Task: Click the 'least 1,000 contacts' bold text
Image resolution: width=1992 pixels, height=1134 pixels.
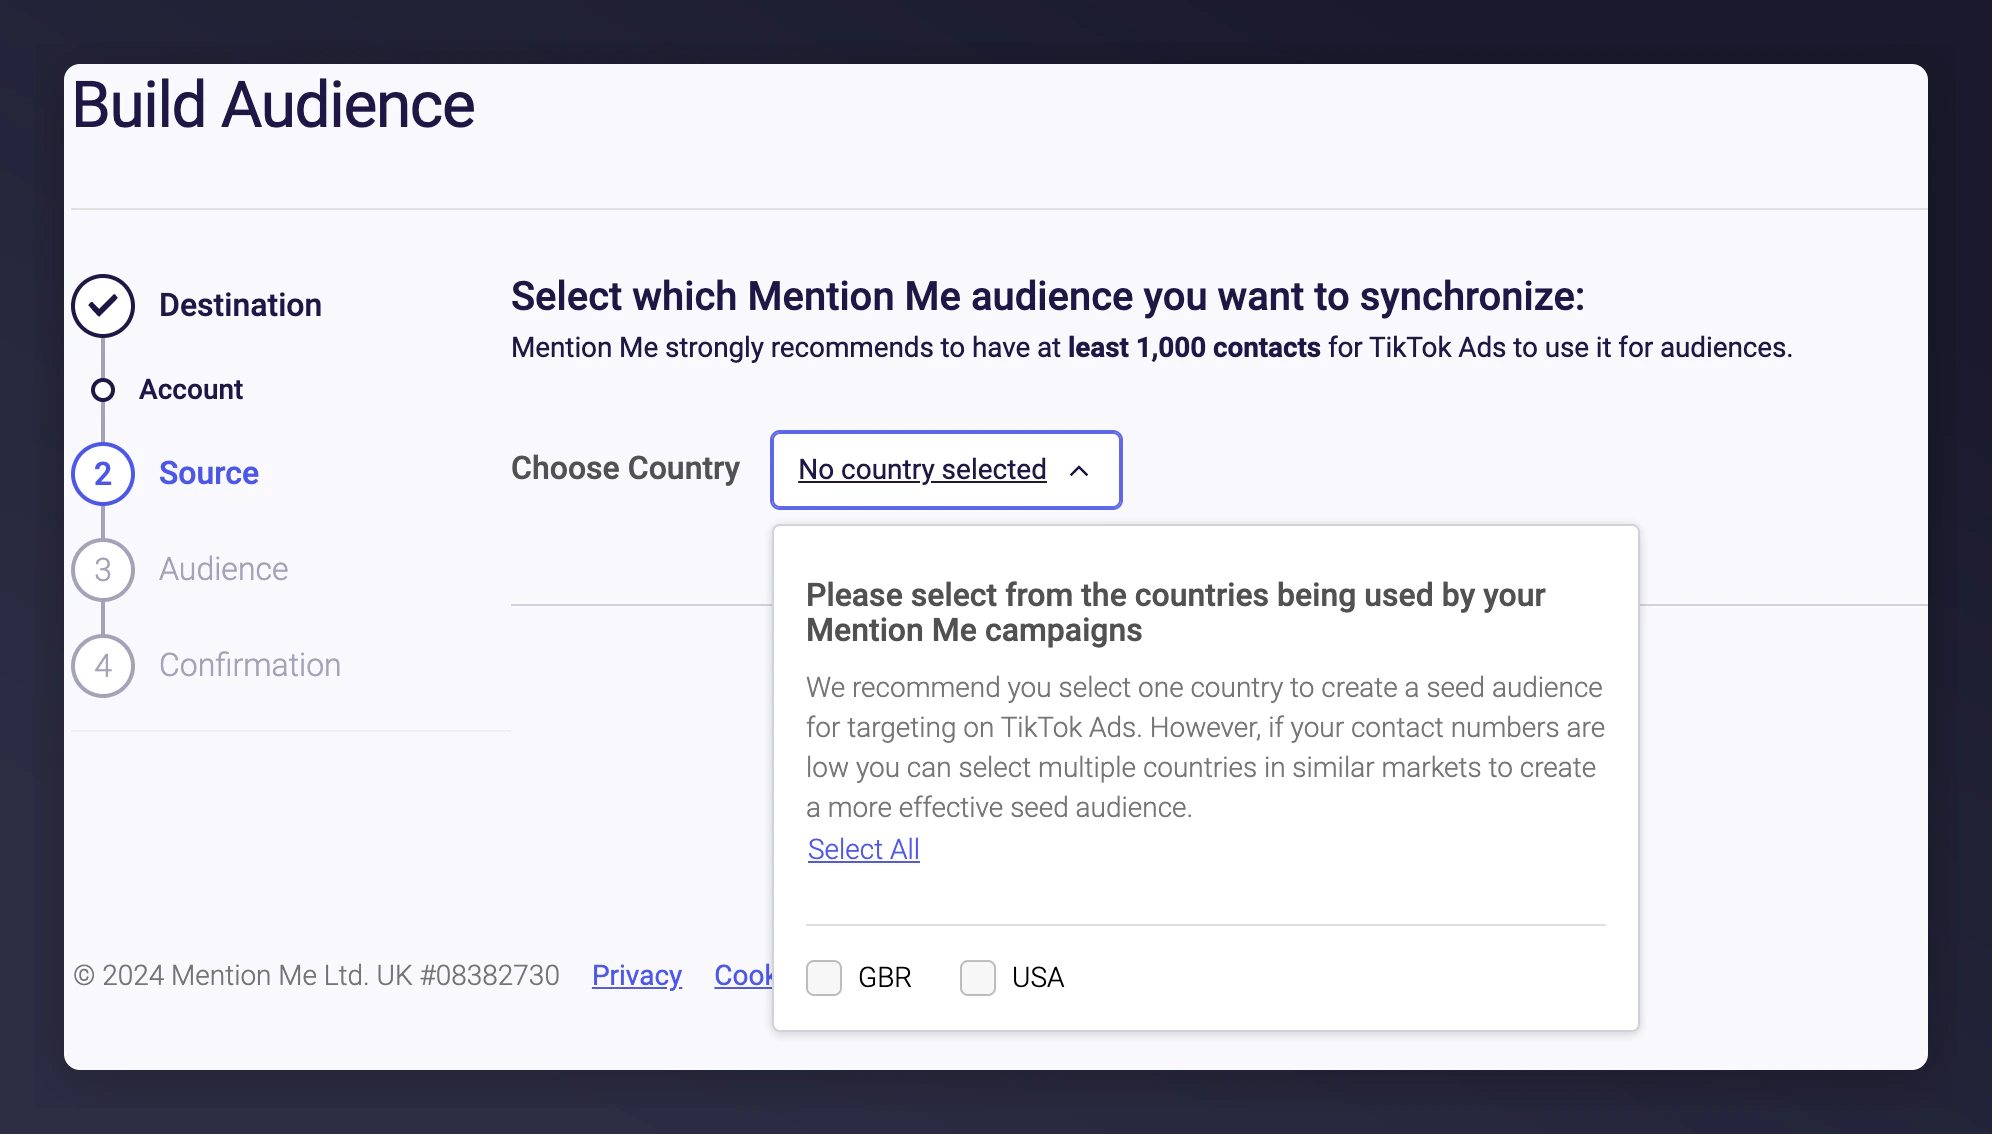Action: coord(1194,347)
